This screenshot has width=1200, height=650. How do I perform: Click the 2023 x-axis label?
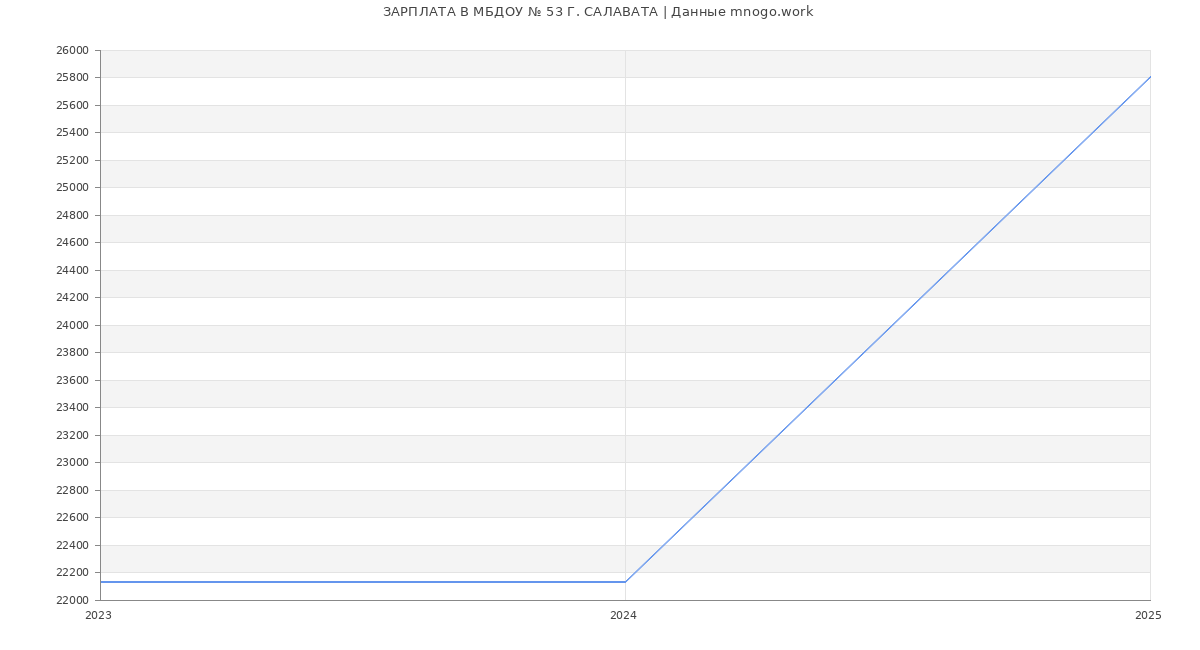click(98, 616)
